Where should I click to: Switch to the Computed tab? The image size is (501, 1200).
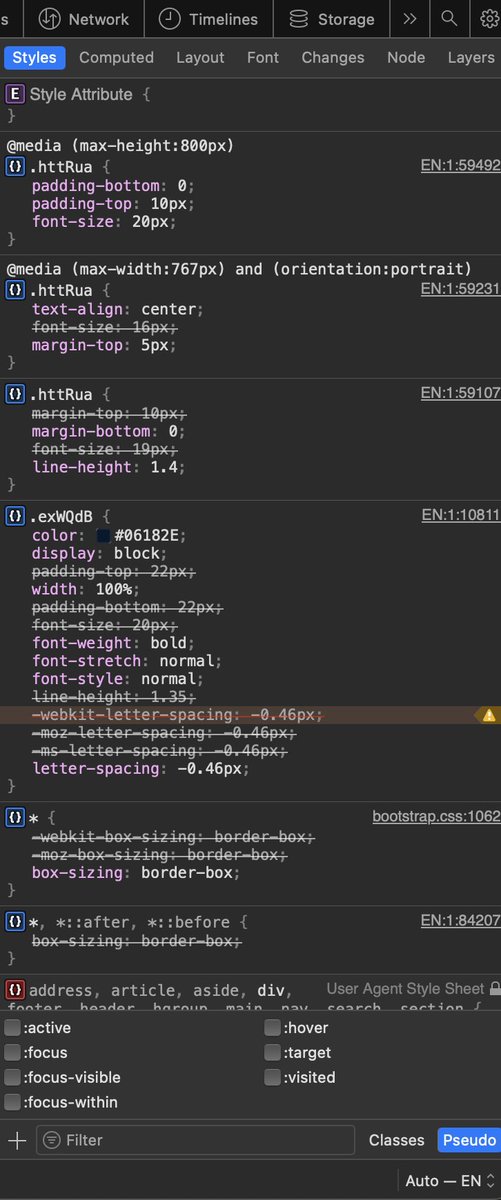click(116, 57)
